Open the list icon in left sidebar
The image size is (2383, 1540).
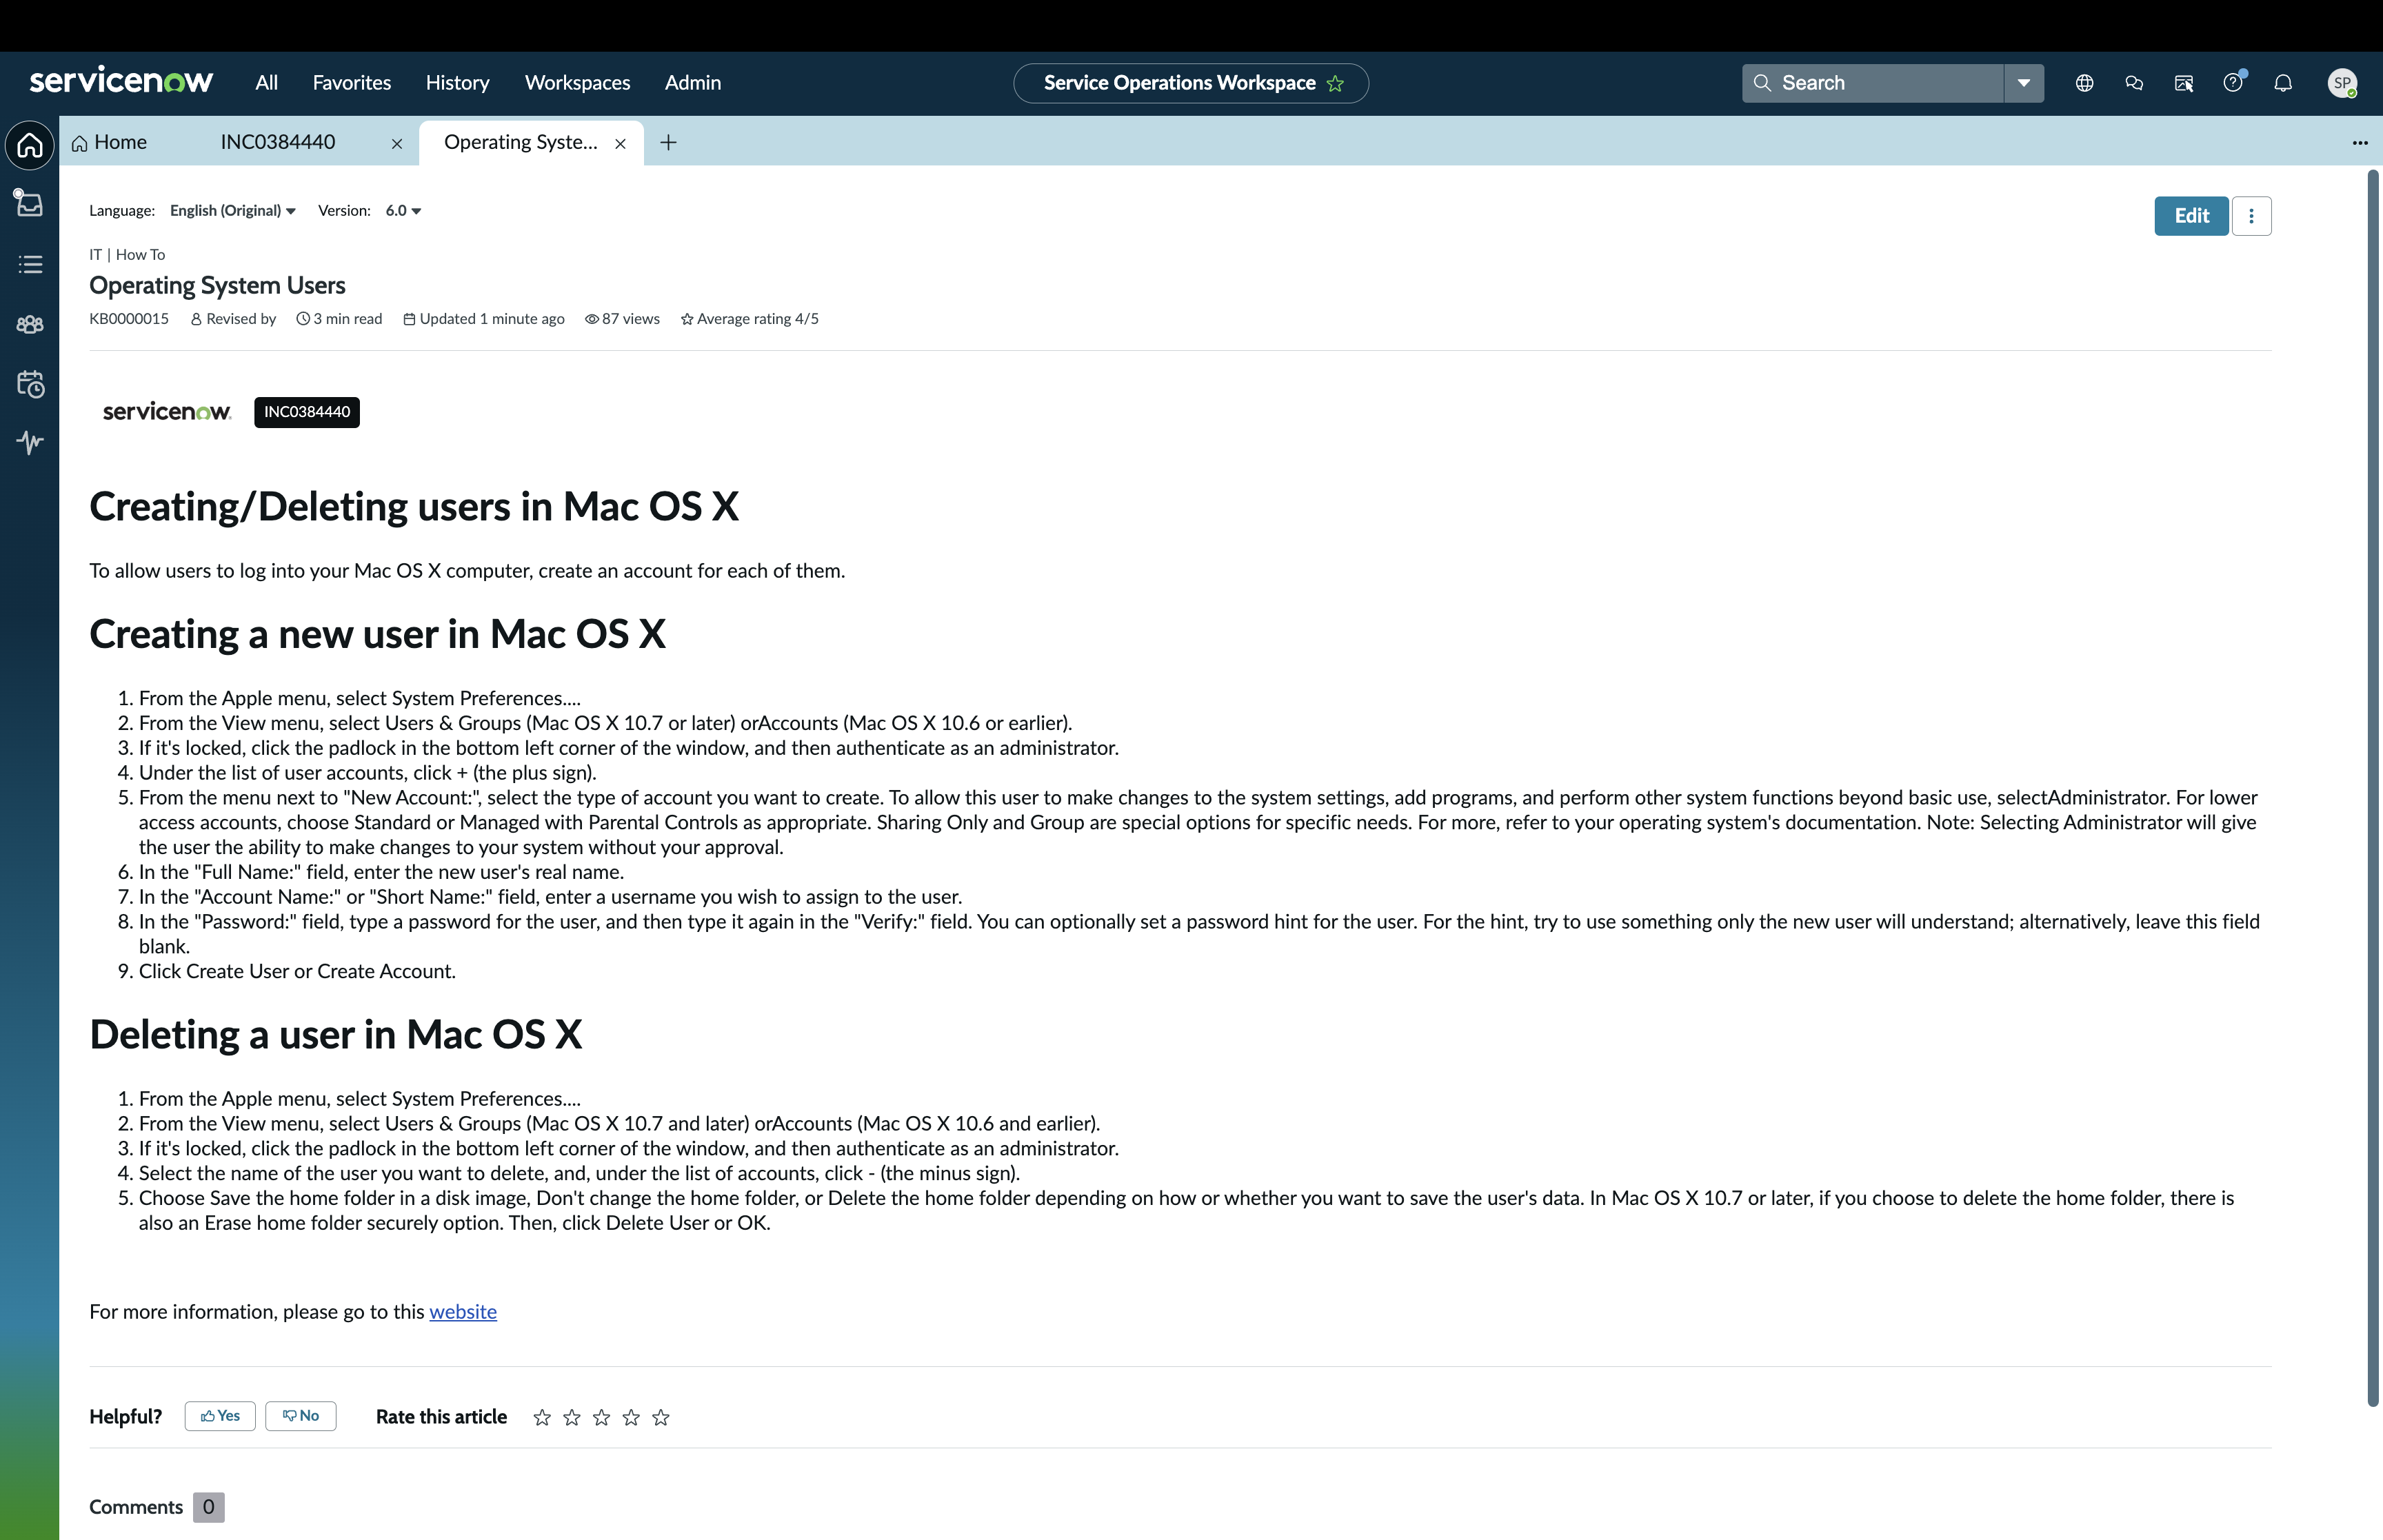pos(30,264)
